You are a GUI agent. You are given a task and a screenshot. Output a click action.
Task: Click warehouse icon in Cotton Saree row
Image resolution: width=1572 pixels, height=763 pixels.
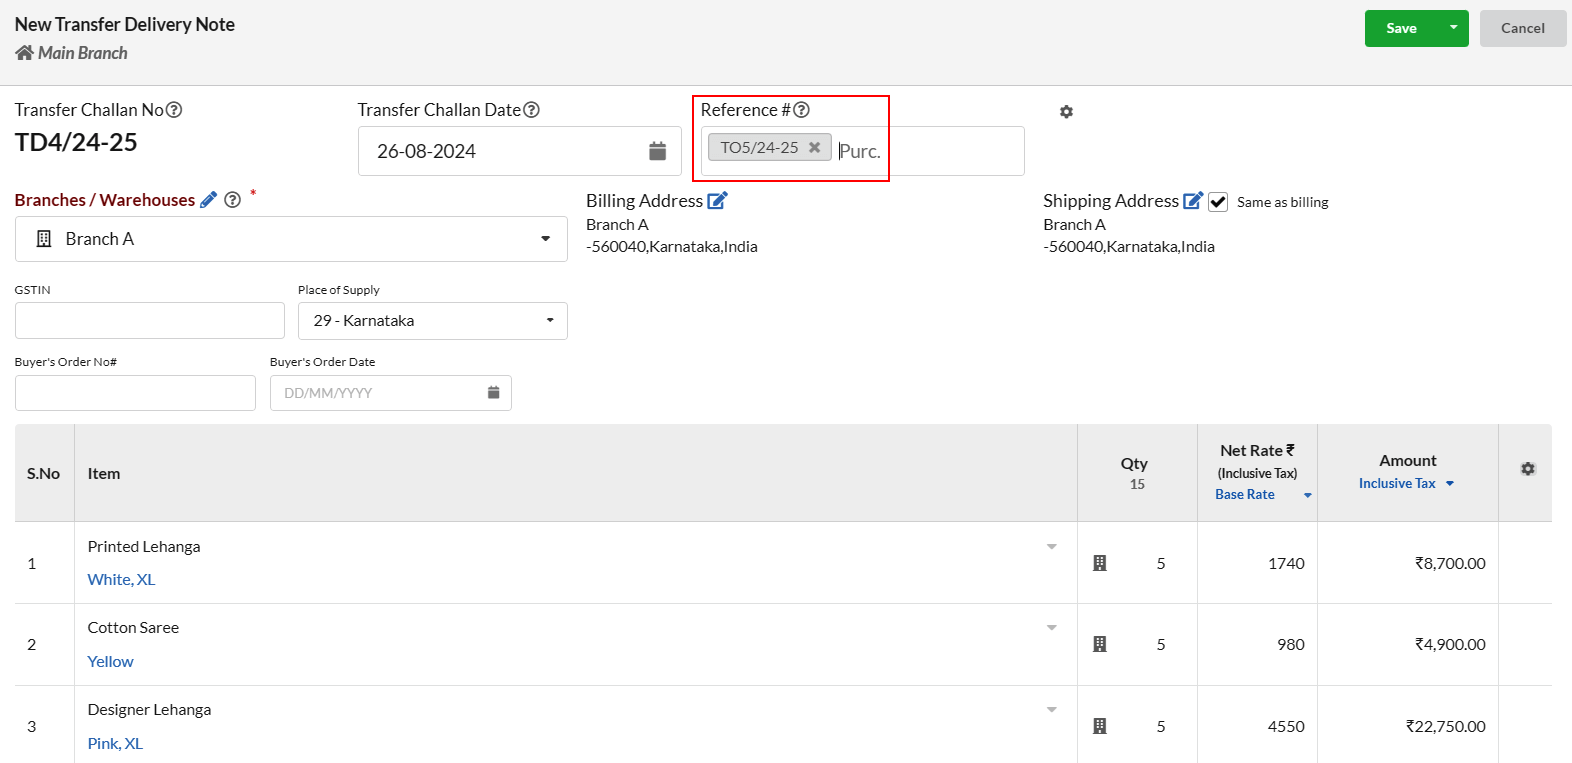point(1100,644)
